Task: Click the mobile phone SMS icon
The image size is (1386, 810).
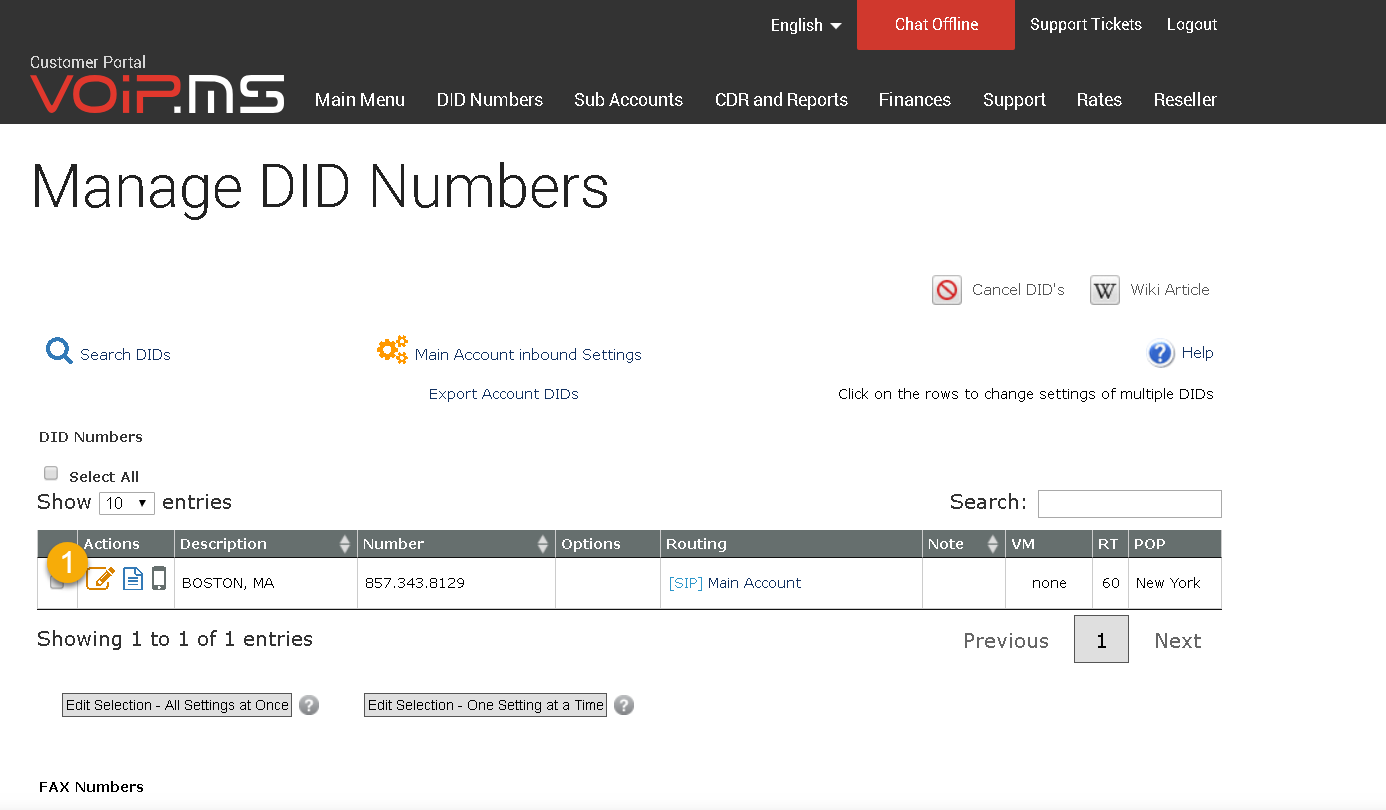Action: click(x=159, y=578)
